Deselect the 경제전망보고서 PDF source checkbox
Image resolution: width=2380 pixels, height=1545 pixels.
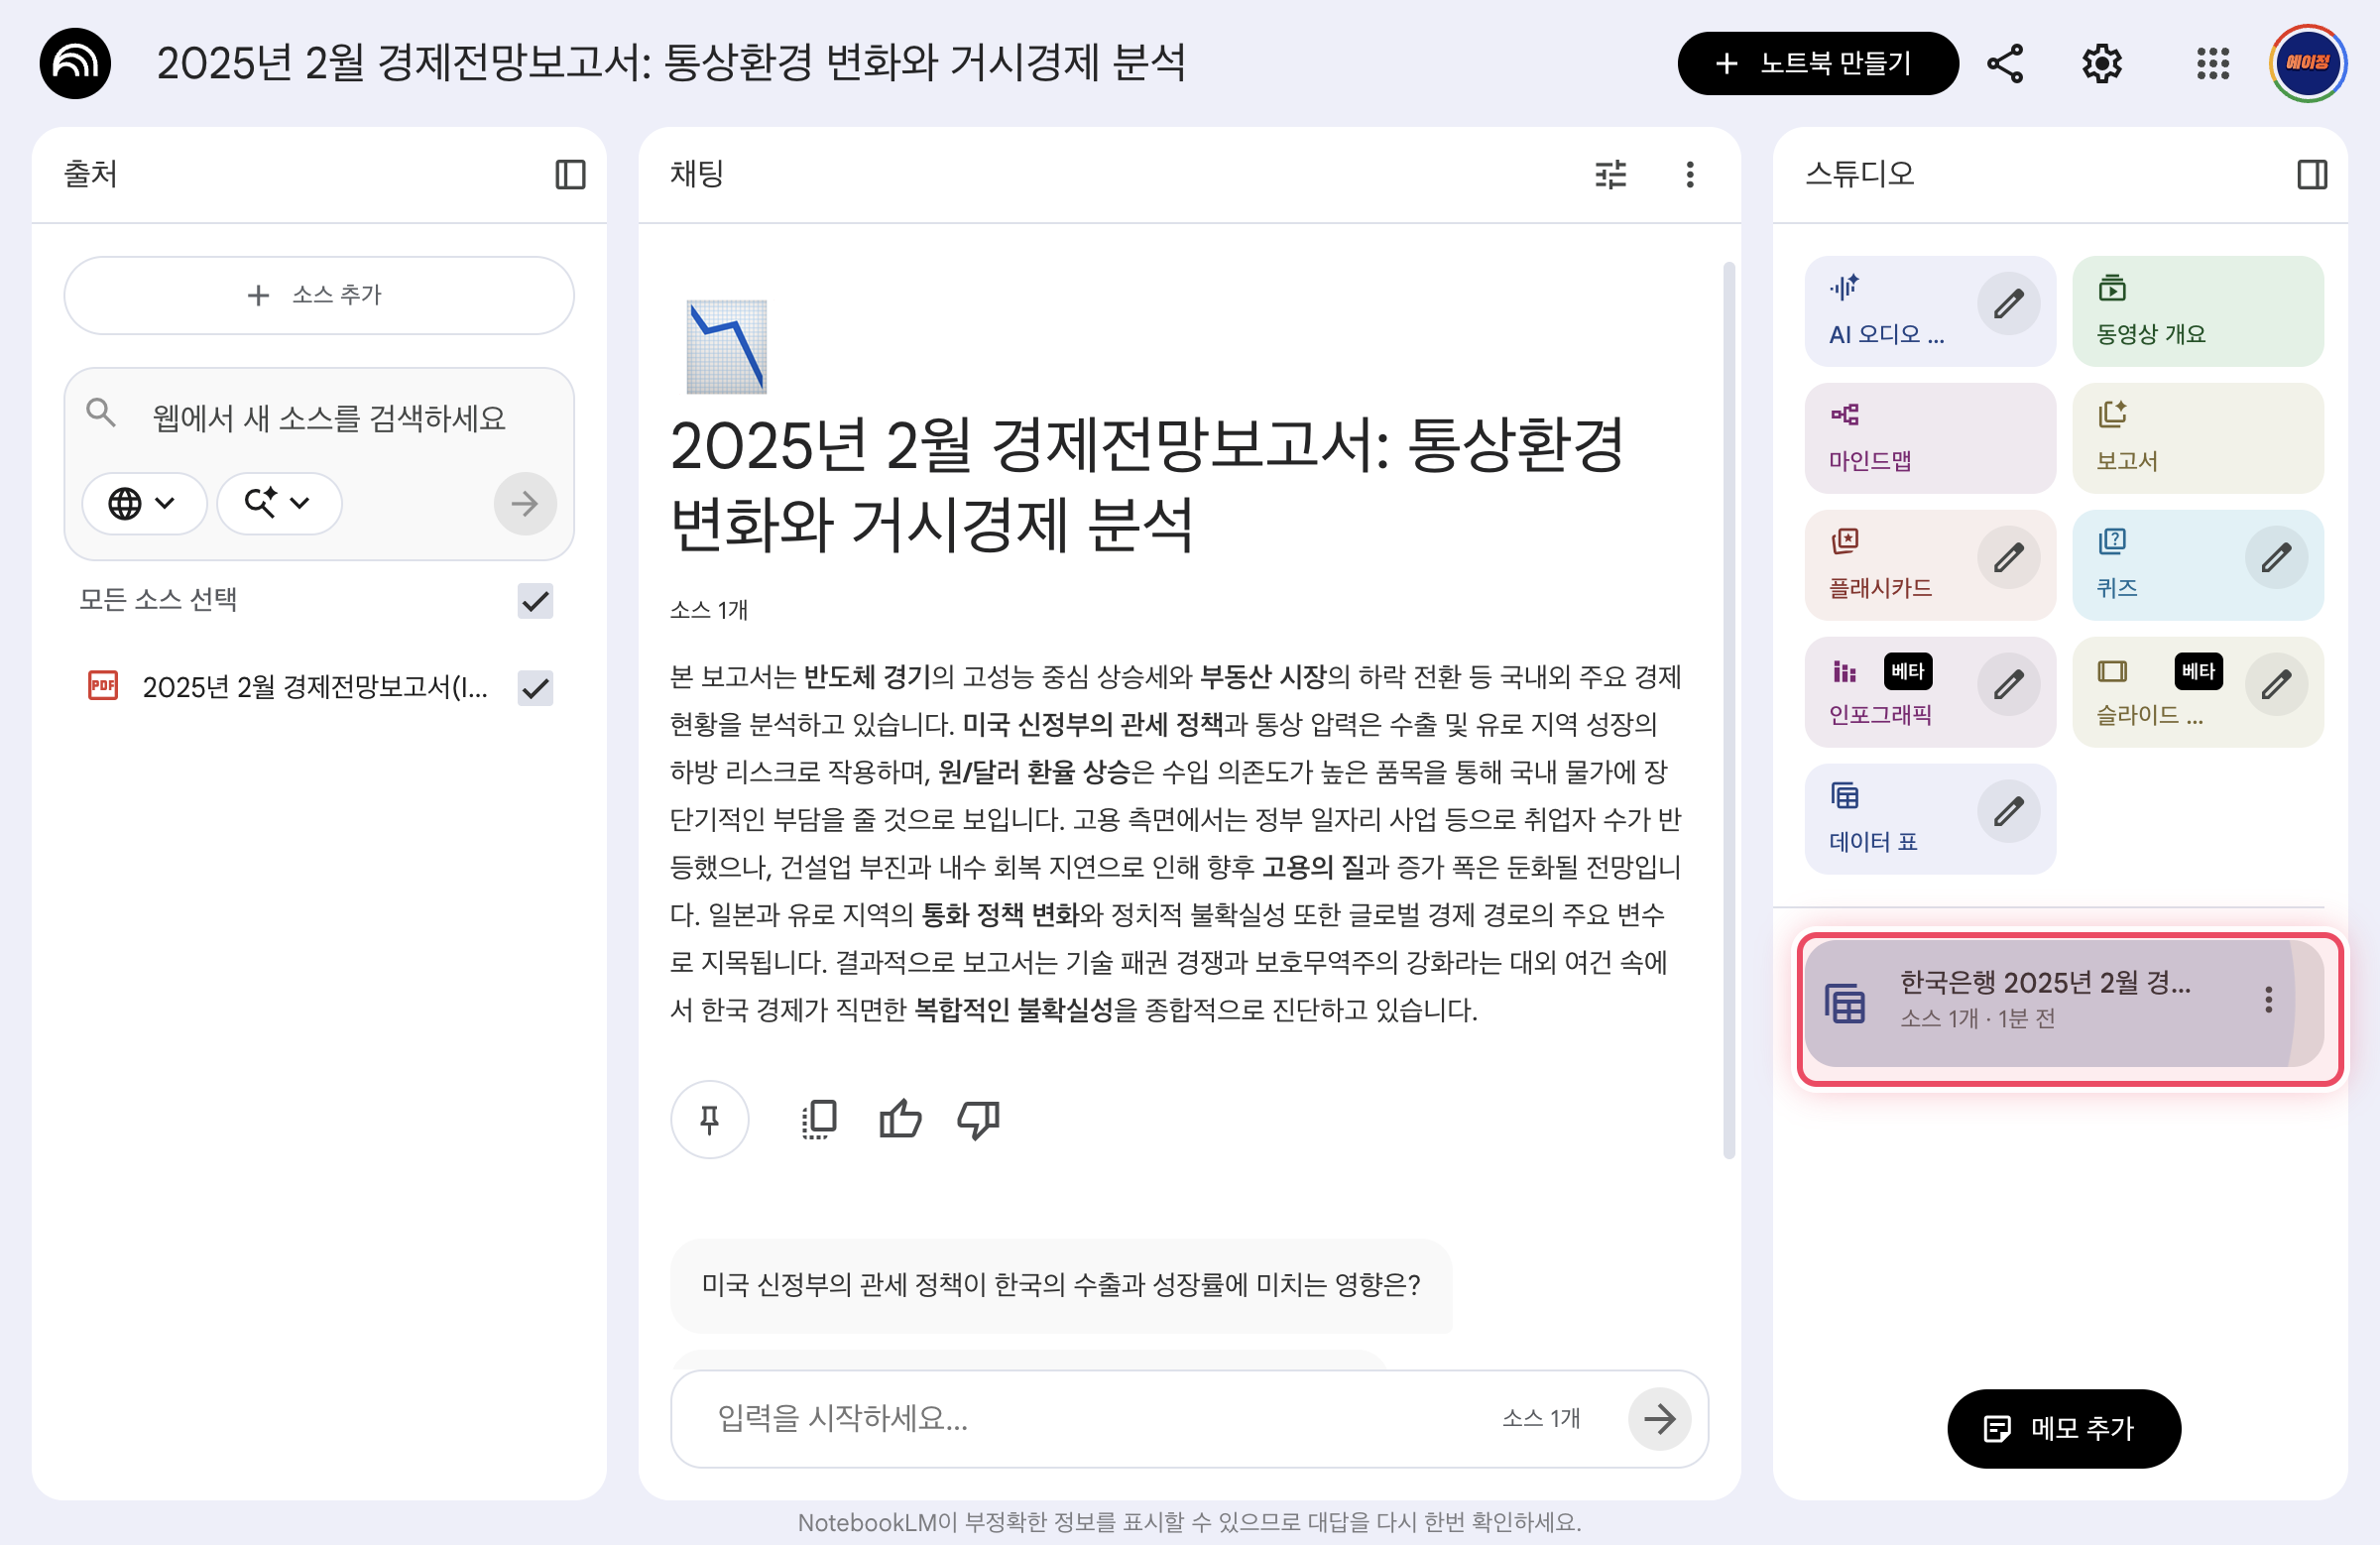click(x=535, y=688)
